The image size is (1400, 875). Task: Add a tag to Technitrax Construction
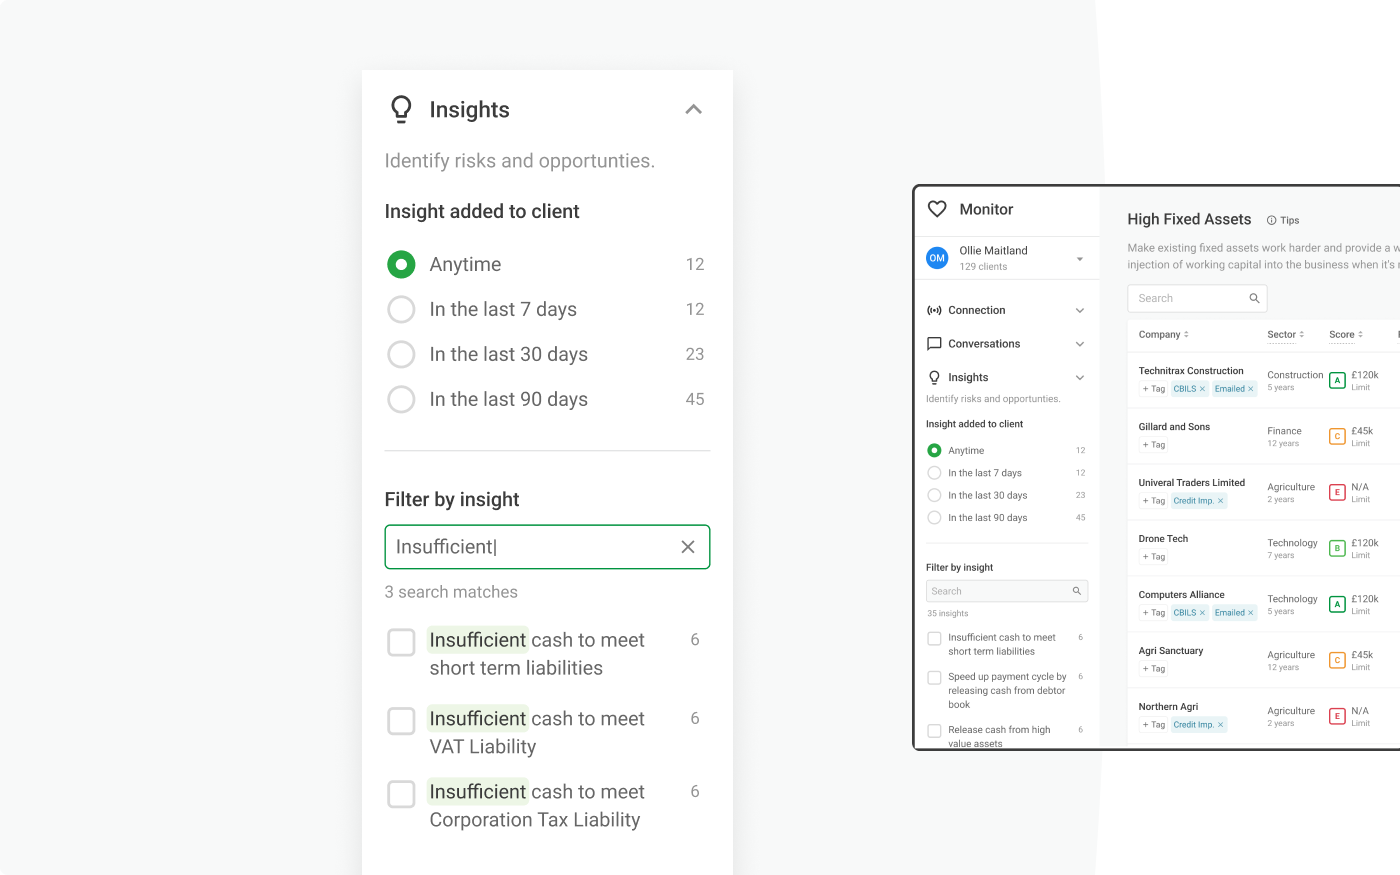click(x=1154, y=389)
